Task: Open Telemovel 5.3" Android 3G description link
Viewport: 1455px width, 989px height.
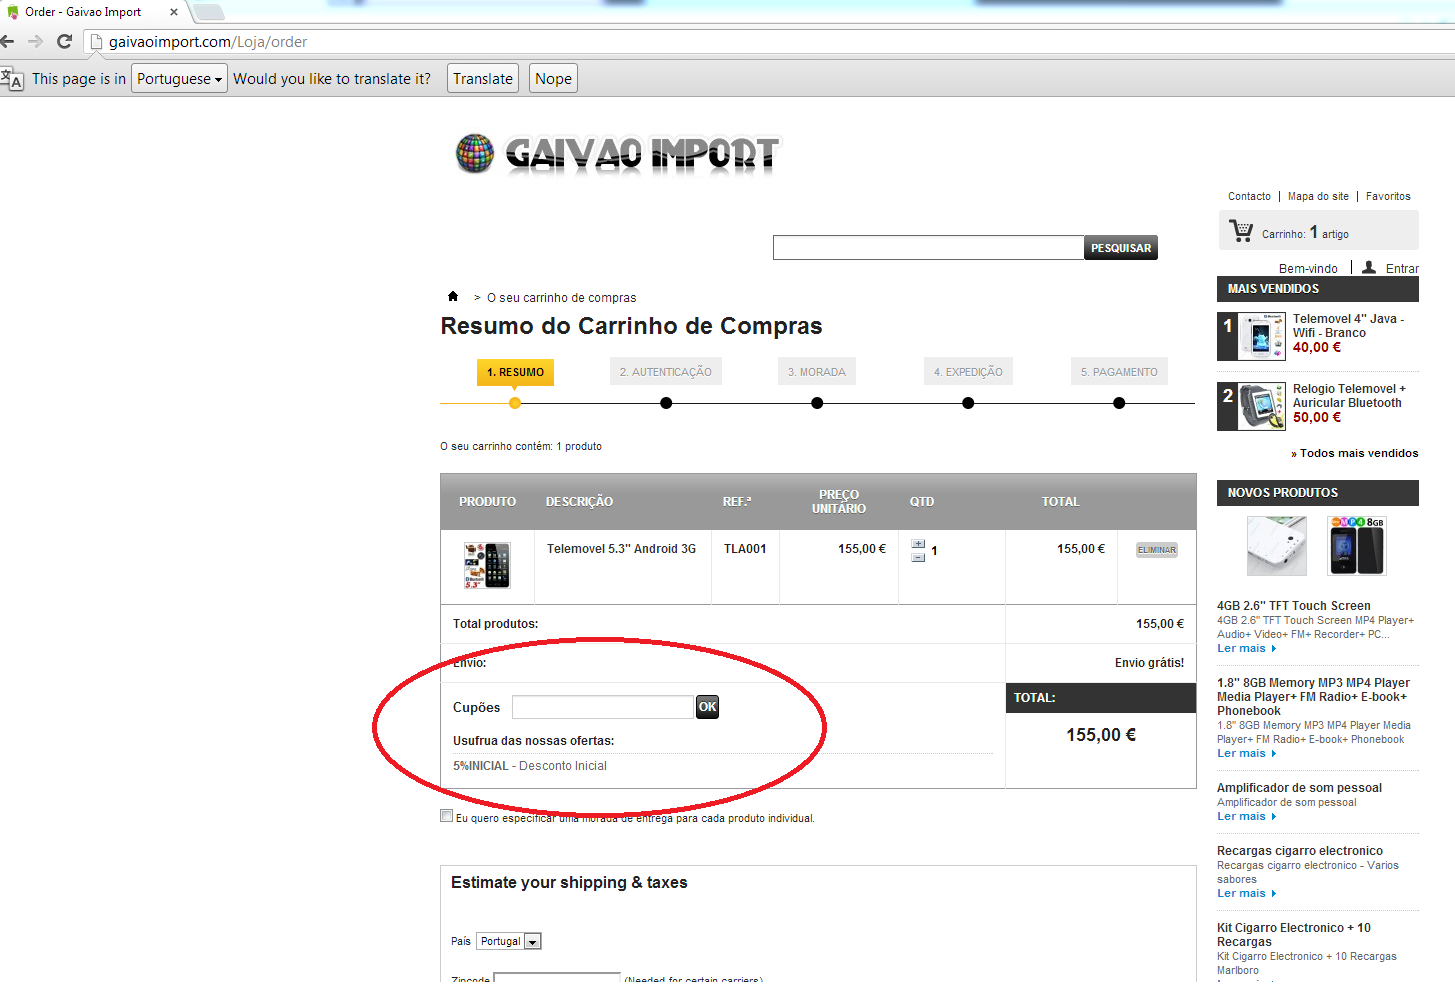Action: 621,549
